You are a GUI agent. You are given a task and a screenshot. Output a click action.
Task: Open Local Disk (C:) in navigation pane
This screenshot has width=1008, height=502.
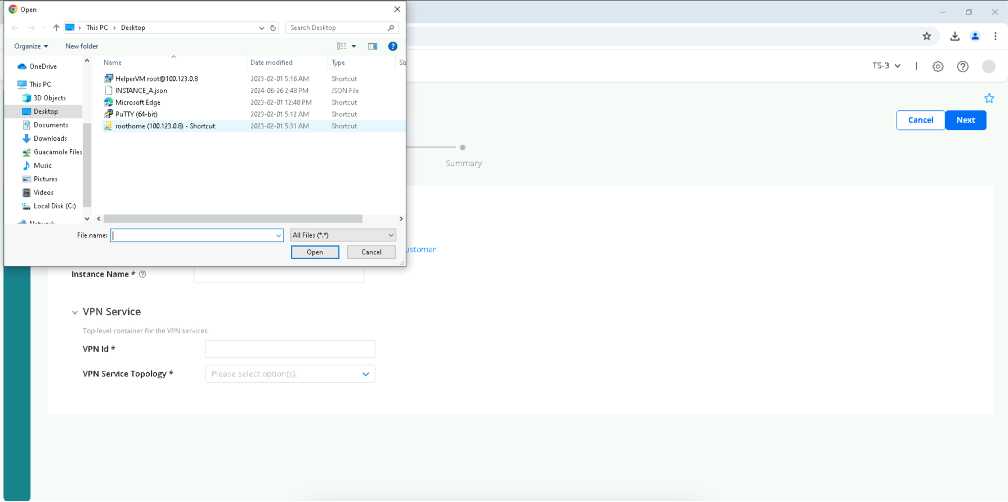(54, 206)
